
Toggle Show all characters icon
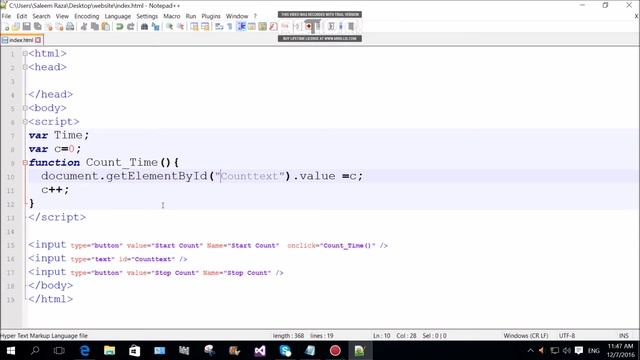click(230, 27)
